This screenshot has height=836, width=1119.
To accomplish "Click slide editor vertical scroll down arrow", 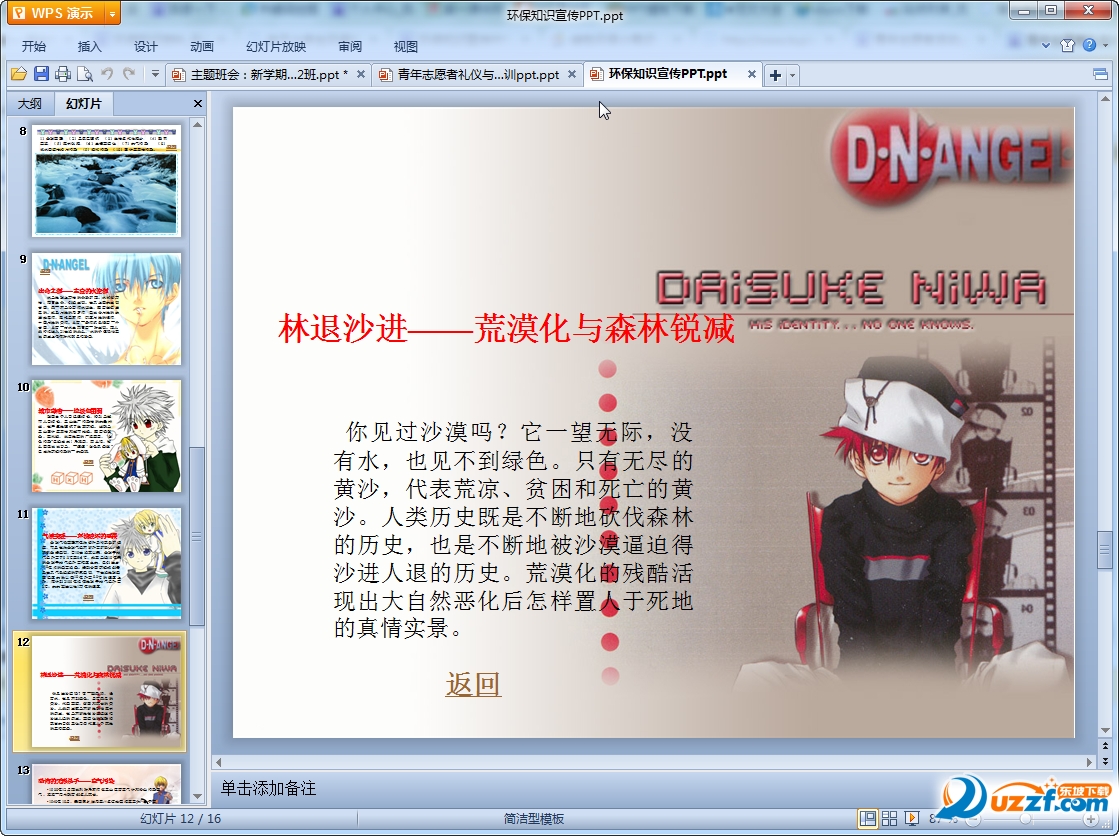I will coord(1105,730).
